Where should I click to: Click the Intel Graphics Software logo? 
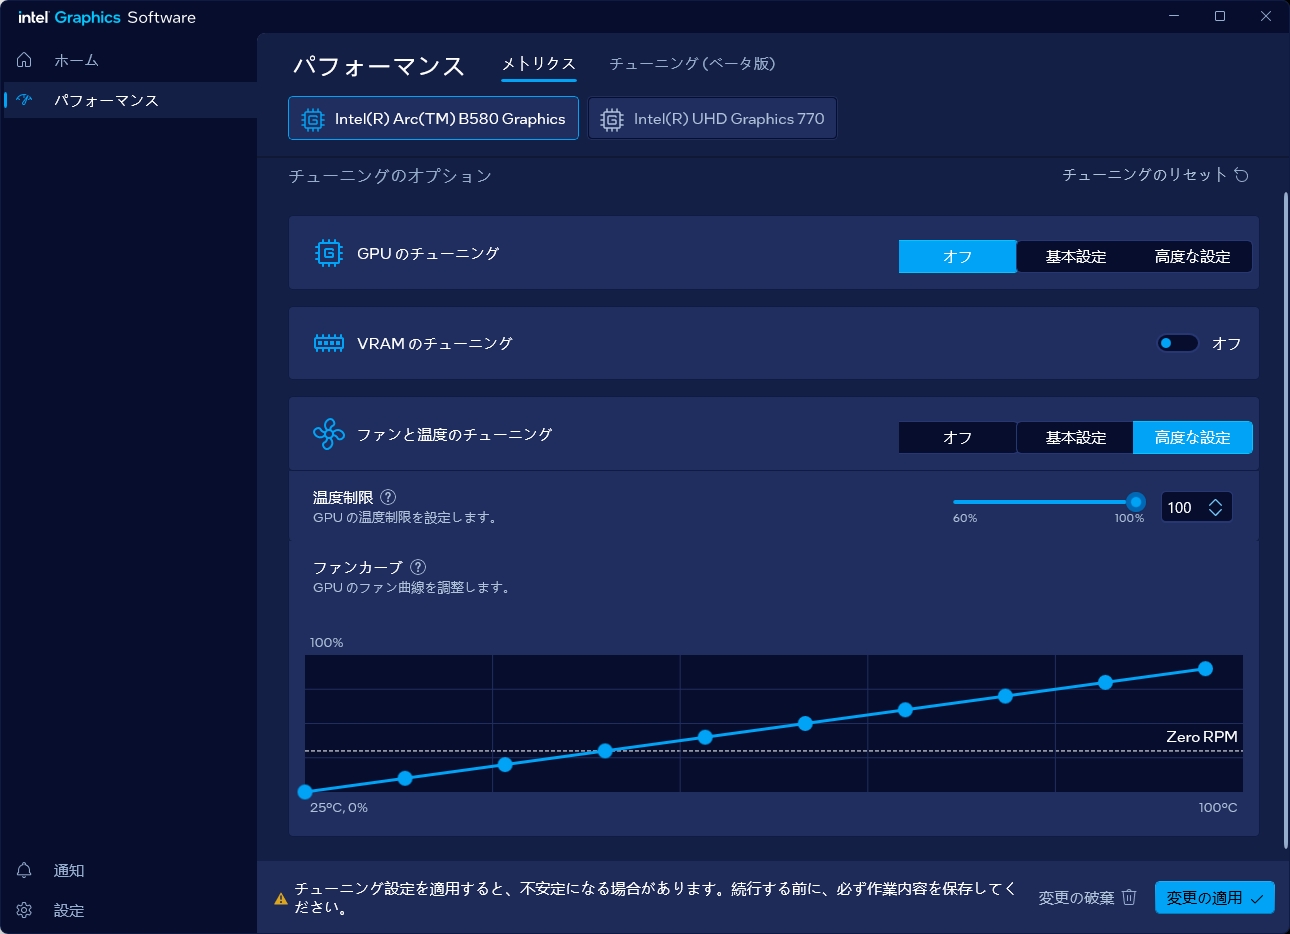click(x=107, y=17)
